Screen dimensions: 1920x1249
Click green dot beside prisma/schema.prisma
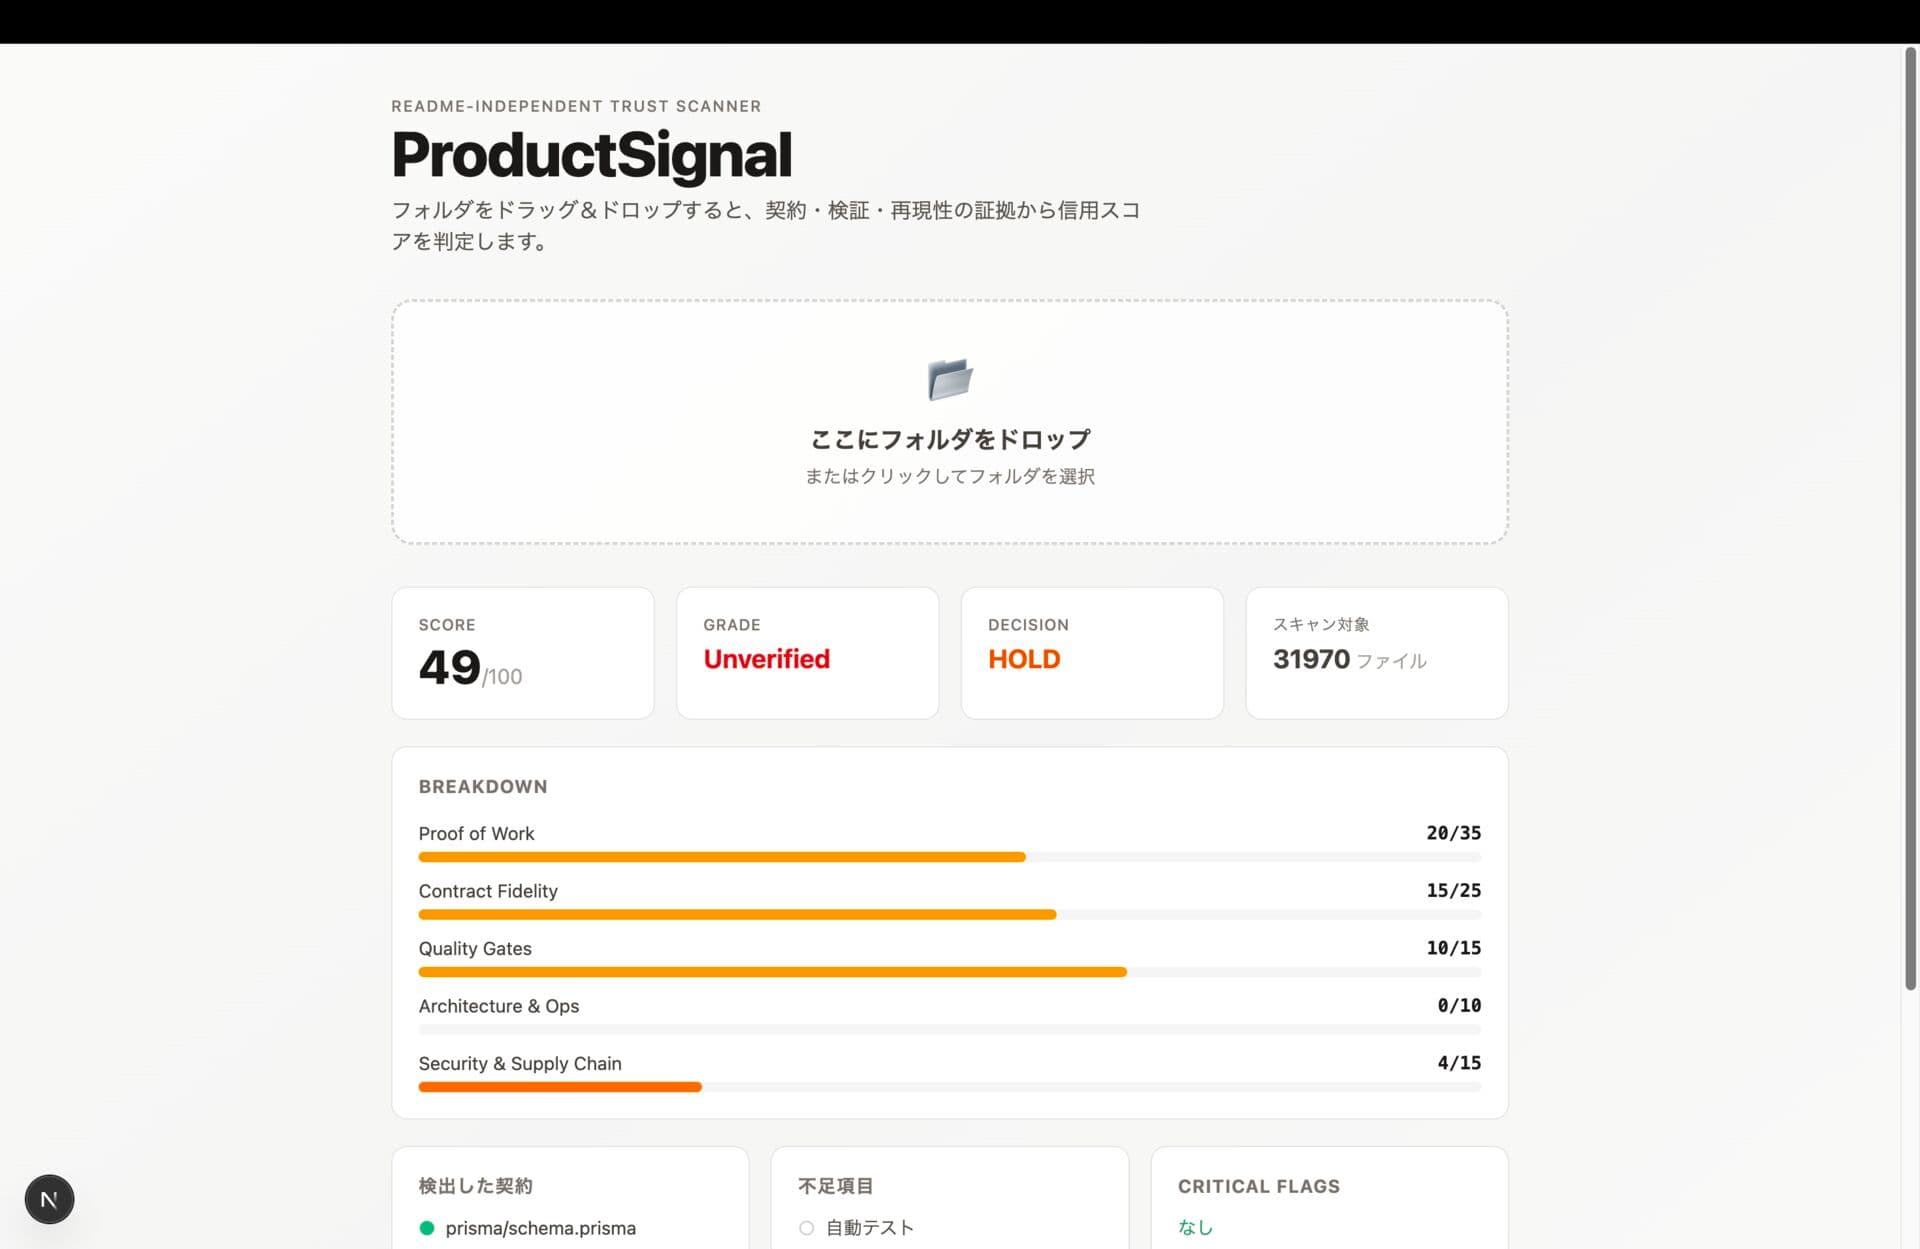coord(427,1228)
